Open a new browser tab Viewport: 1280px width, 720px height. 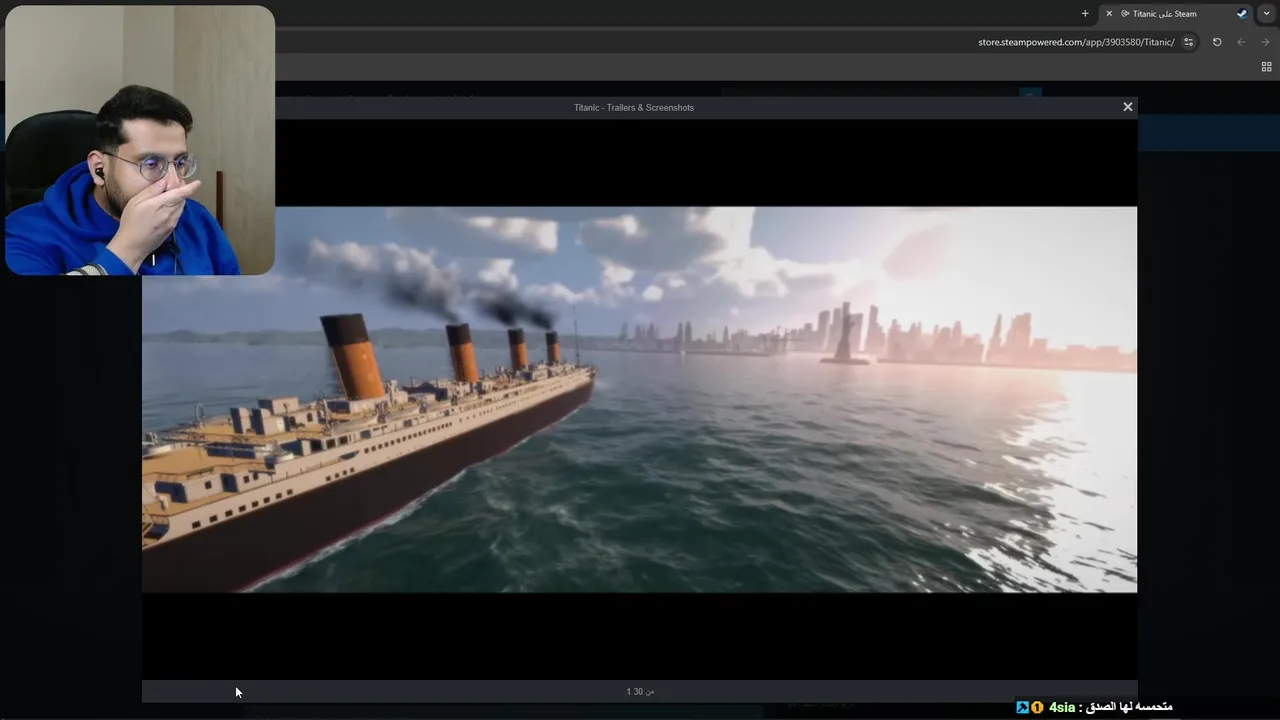click(1085, 14)
